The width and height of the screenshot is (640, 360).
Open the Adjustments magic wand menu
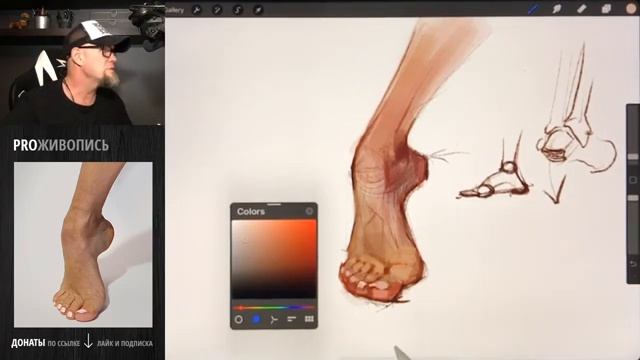[217, 10]
